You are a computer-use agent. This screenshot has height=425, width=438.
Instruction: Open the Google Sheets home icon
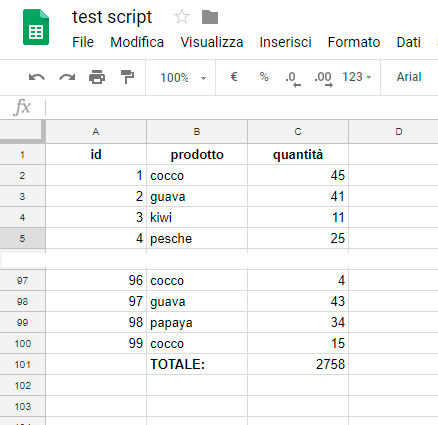[36, 27]
